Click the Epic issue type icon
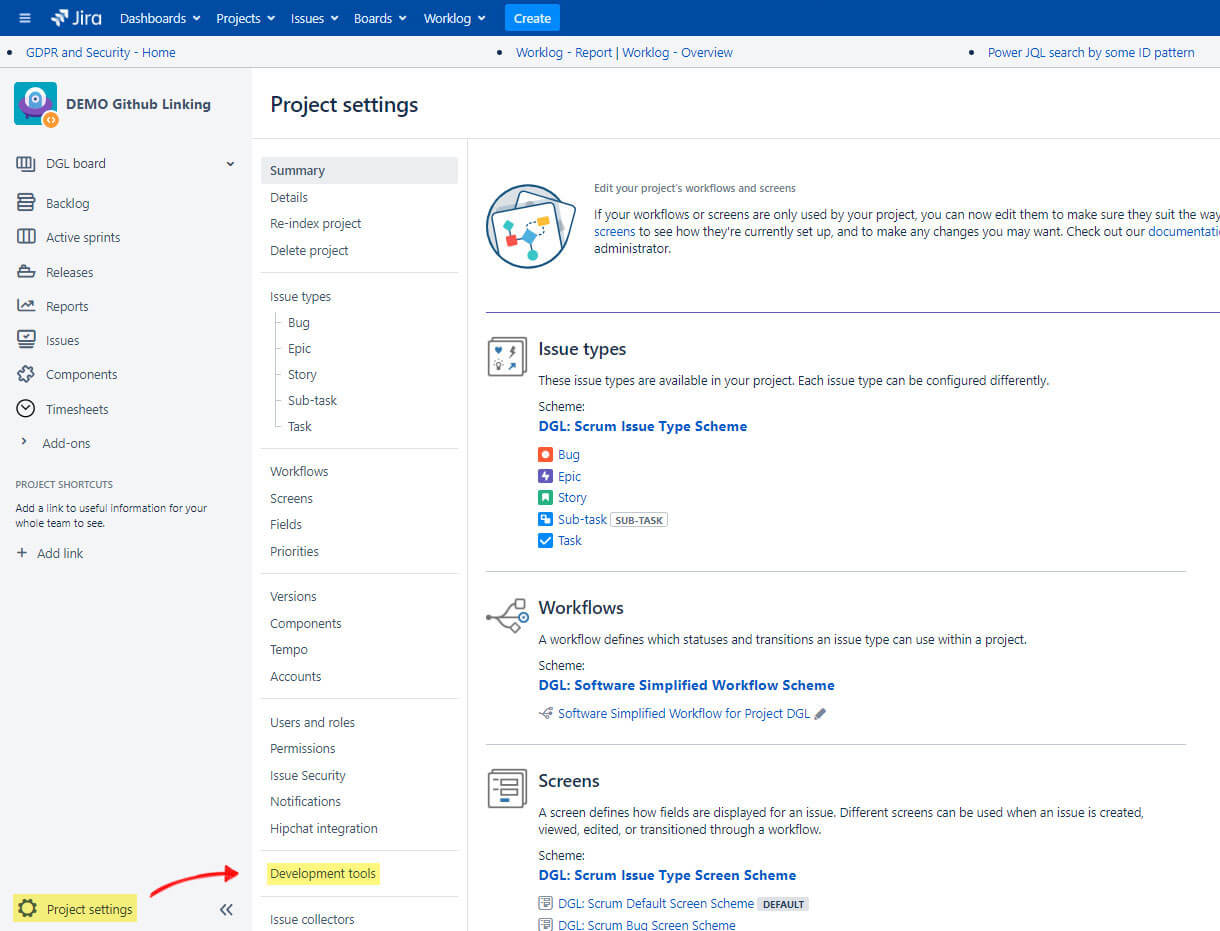1220x931 pixels. 545,476
